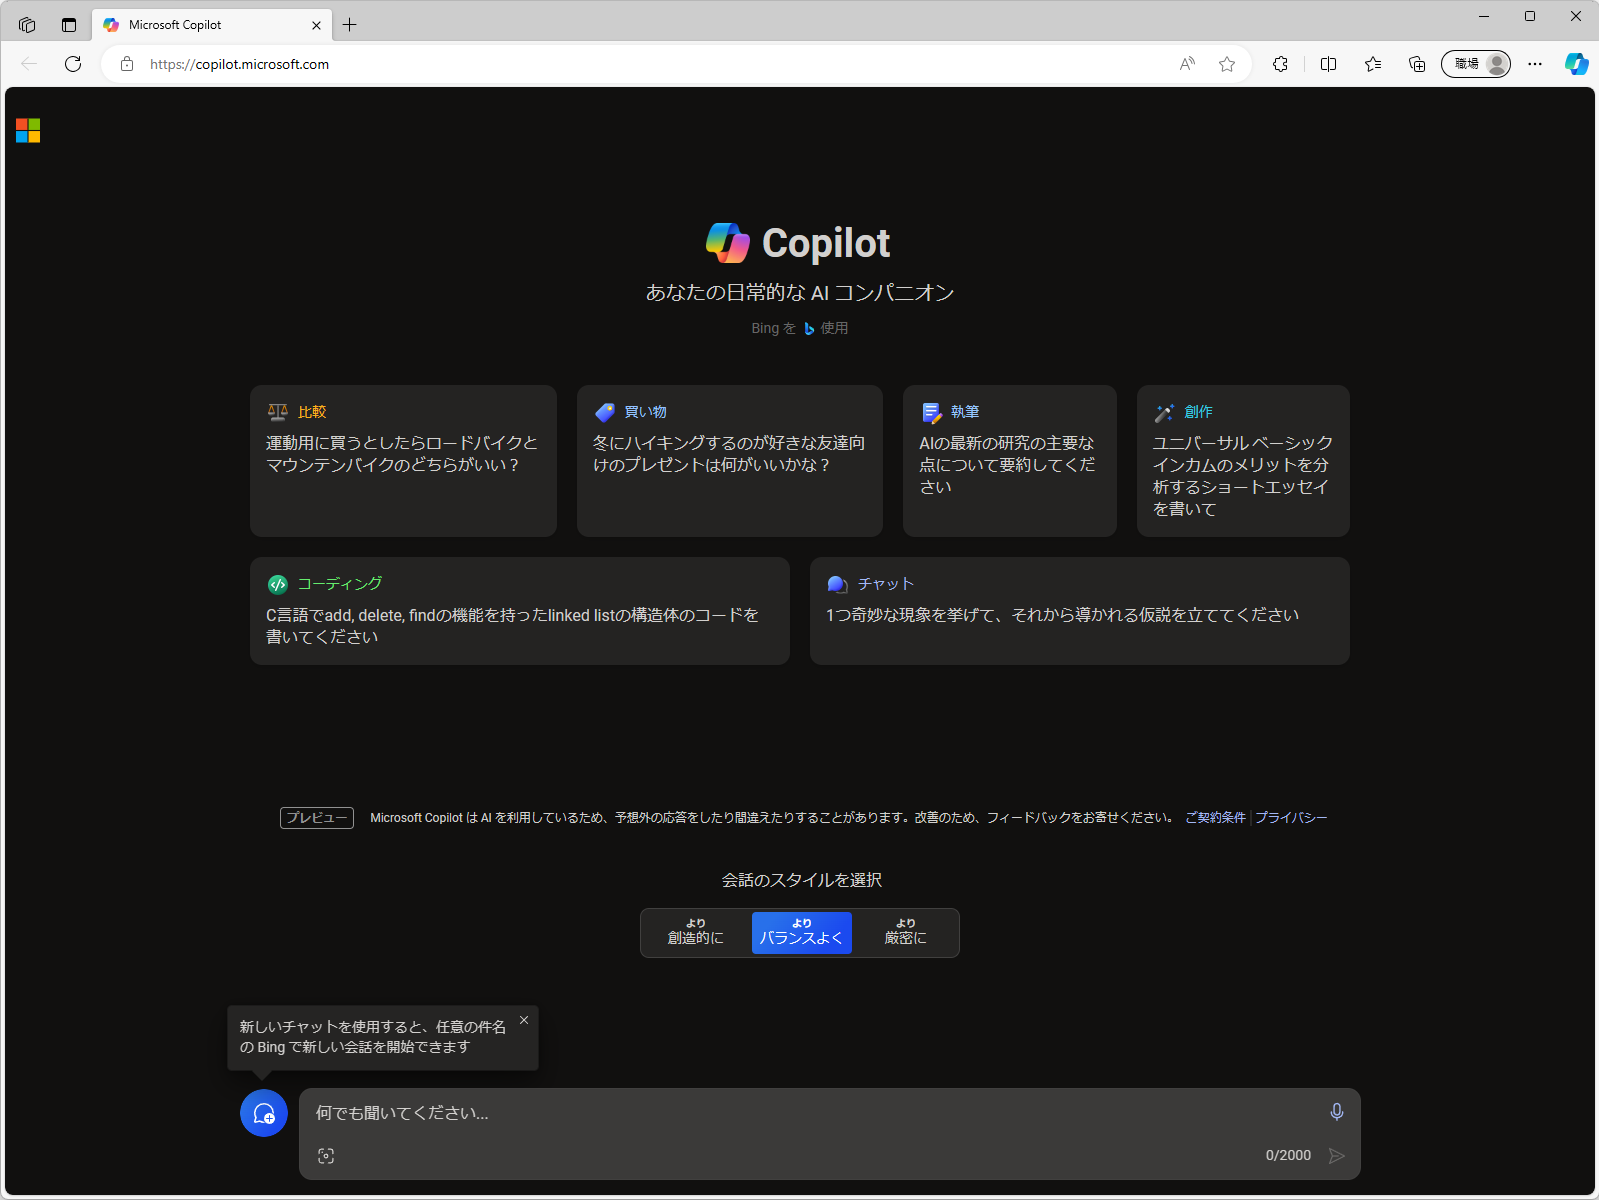Screen dimensions: 1599x1200
Task: Refresh the page
Action: click(73, 64)
